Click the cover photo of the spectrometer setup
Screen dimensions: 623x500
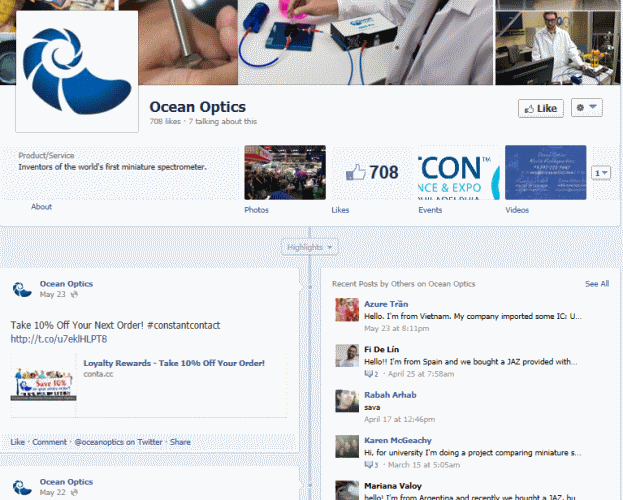[x=366, y=42]
